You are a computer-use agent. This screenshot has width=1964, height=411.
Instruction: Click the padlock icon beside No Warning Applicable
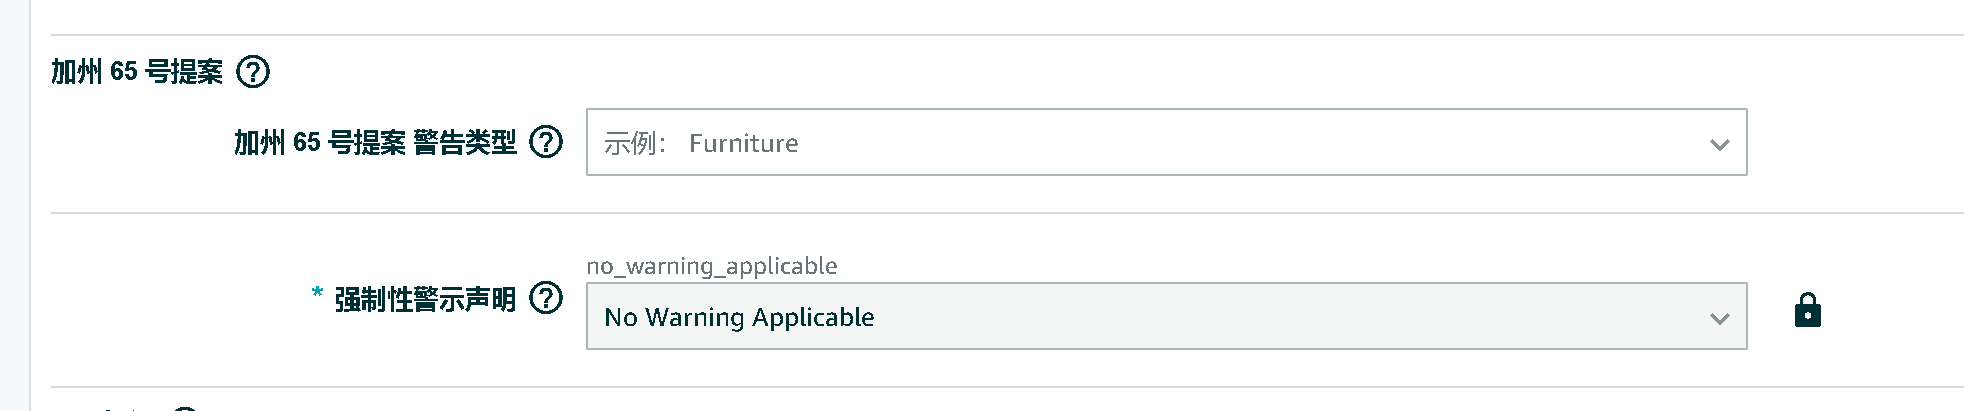click(1808, 311)
